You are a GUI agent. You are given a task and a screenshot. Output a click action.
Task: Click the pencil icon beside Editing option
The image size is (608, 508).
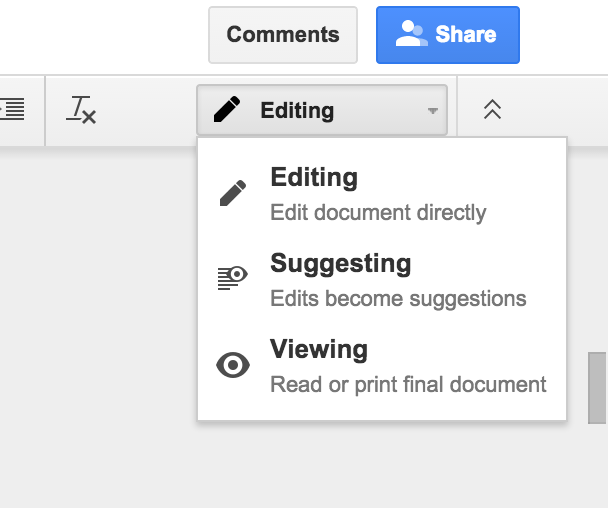click(233, 193)
